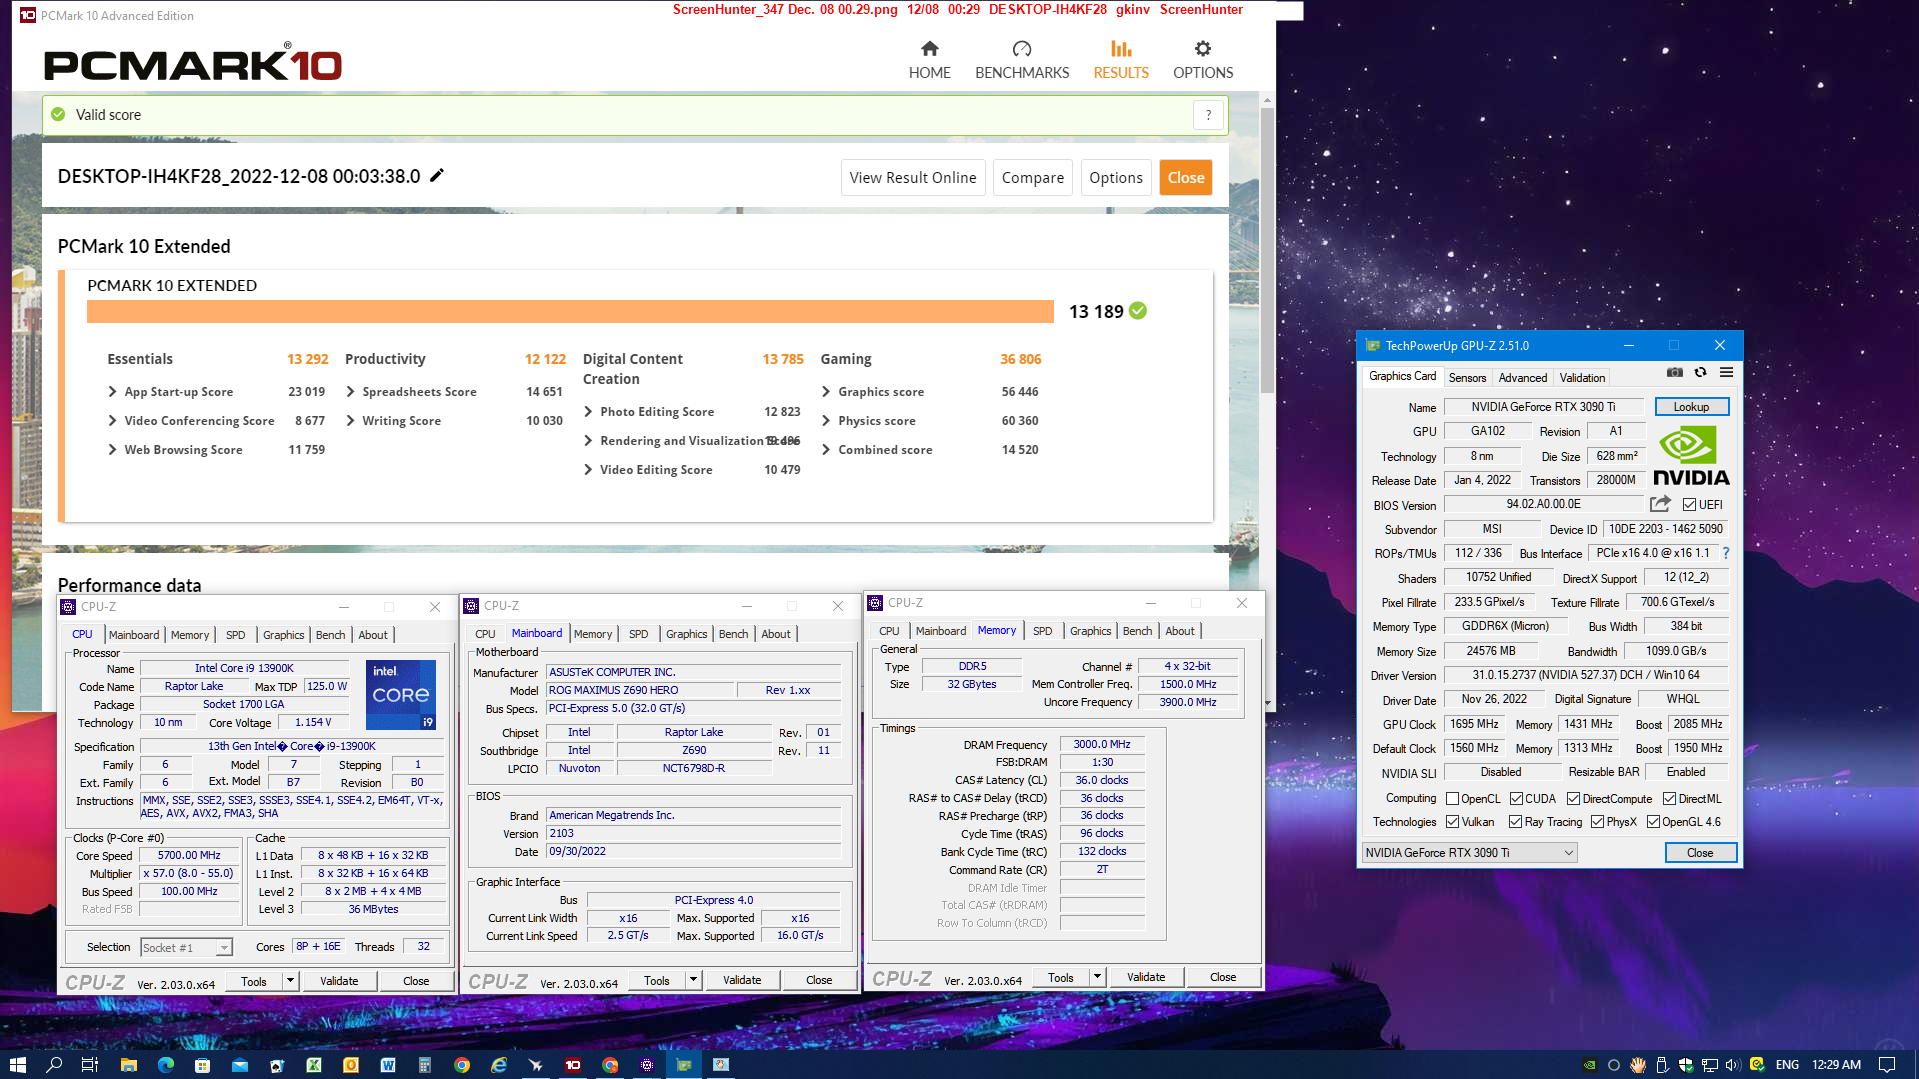Open the notification center icon

click(1887, 1064)
